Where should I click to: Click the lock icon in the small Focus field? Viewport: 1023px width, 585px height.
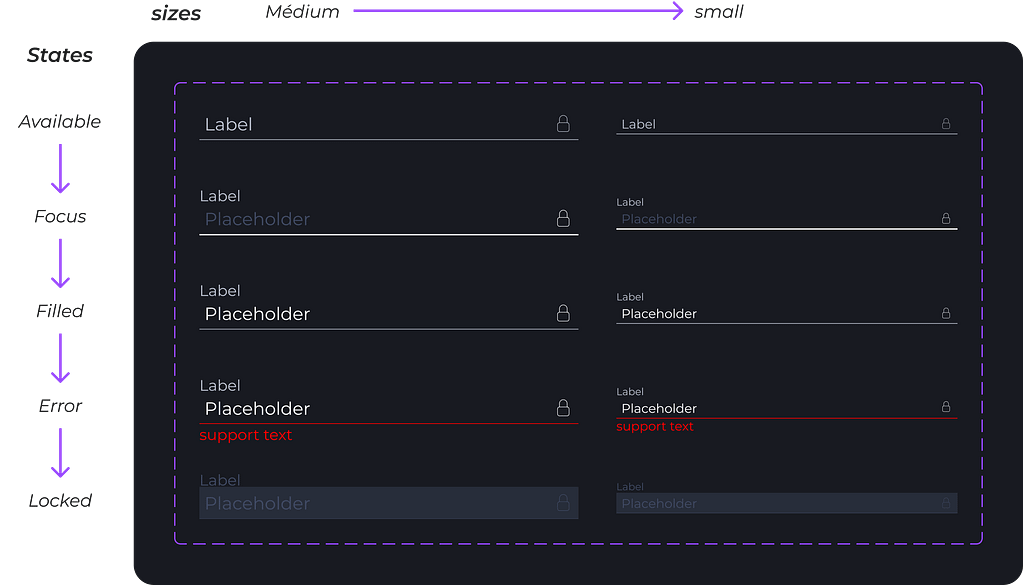coord(946,219)
